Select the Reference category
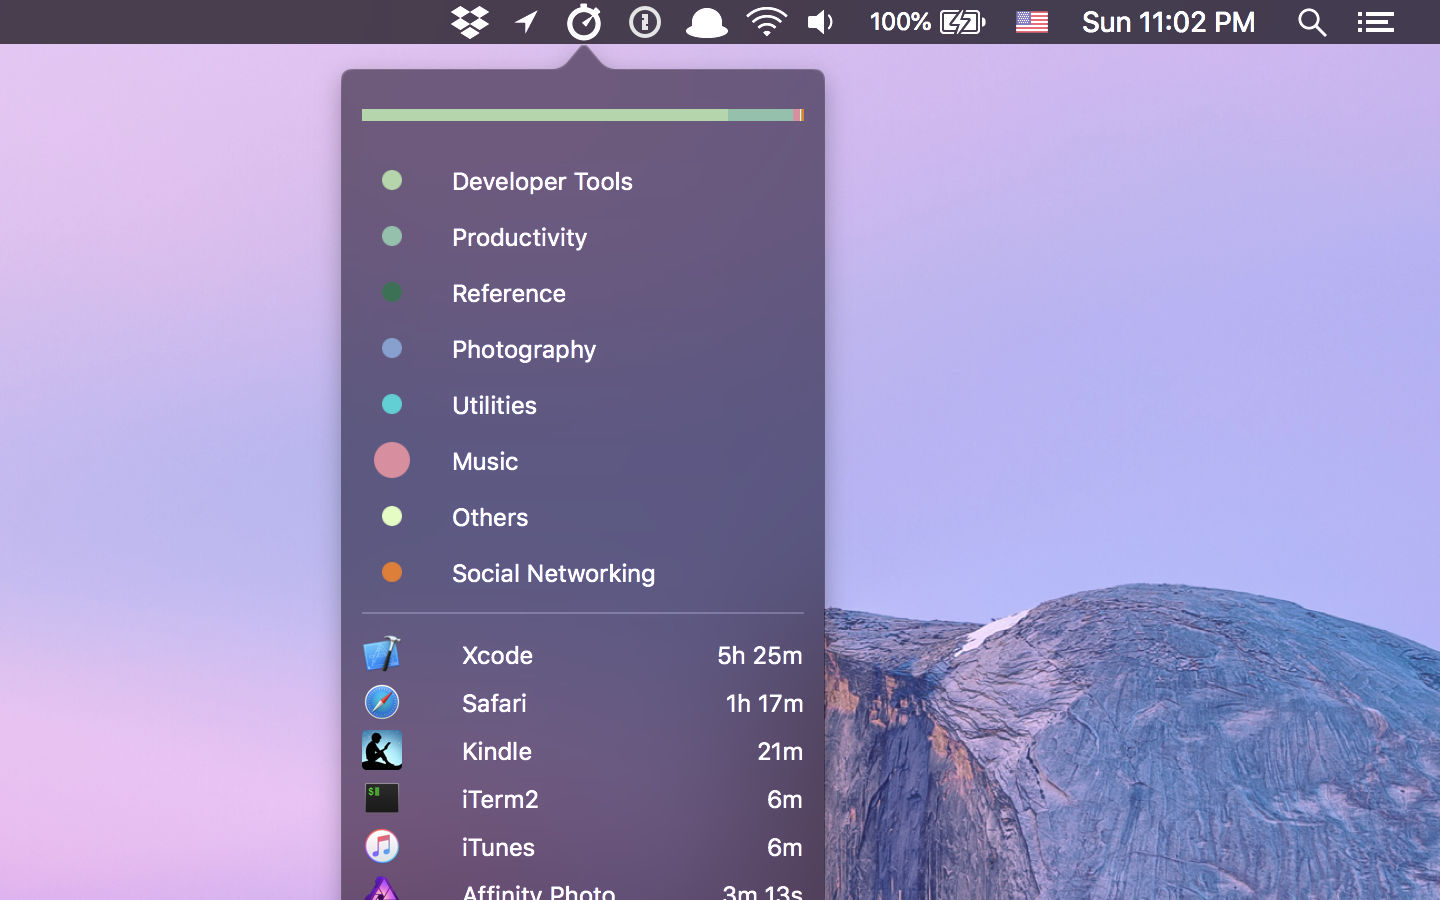Viewport: 1440px width, 900px height. point(509,293)
